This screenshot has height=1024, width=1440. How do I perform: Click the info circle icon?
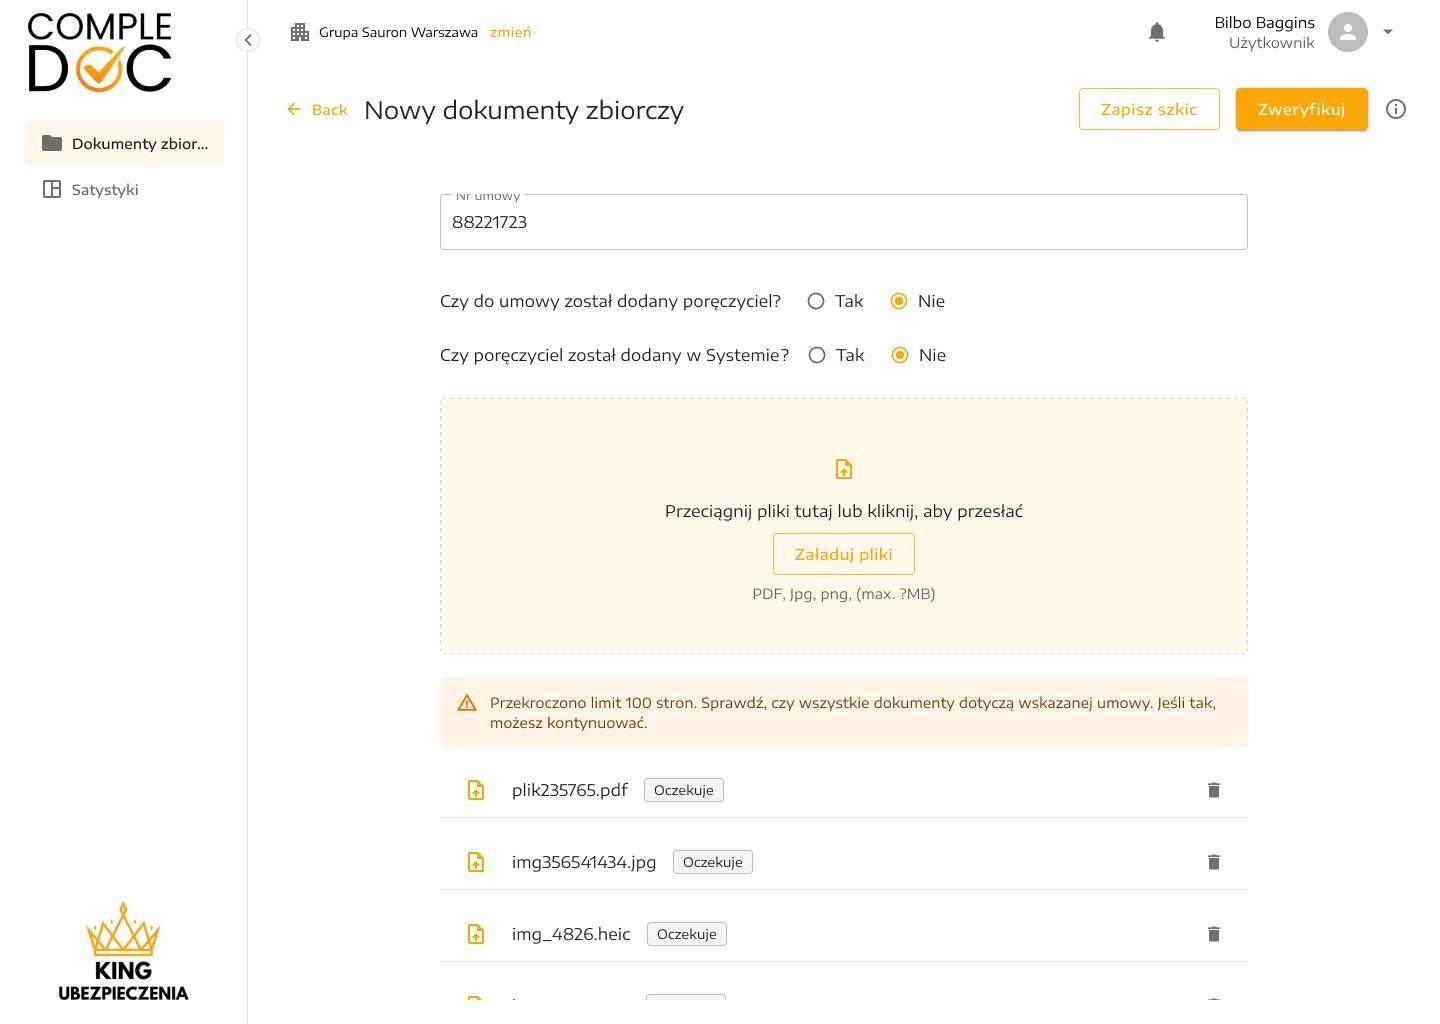(1396, 109)
